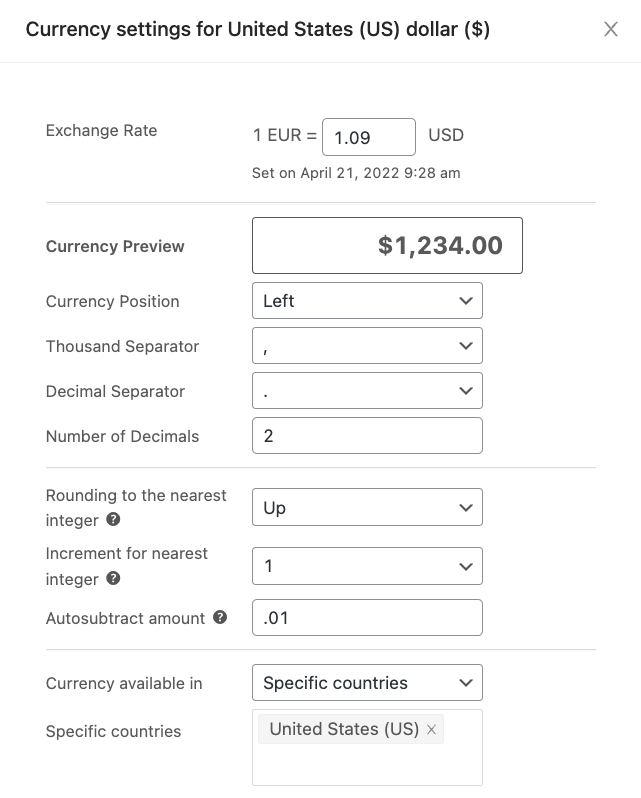This screenshot has width=641, height=798.
Task: Close the currency settings dialog
Action: 611,29
